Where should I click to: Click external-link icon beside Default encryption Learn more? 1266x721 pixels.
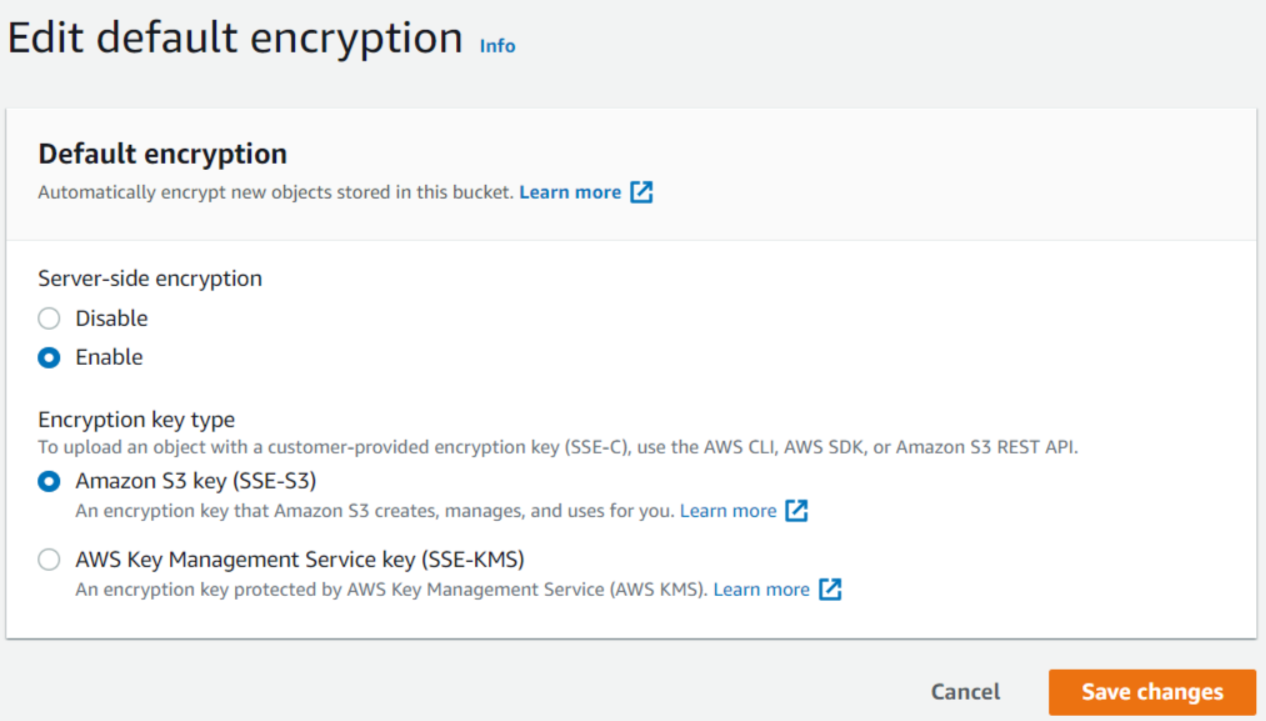(x=641, y=192)
